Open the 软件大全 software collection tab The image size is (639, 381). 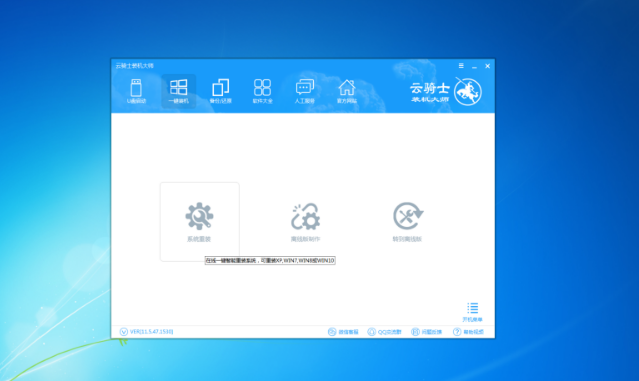[x=262, y=91]
